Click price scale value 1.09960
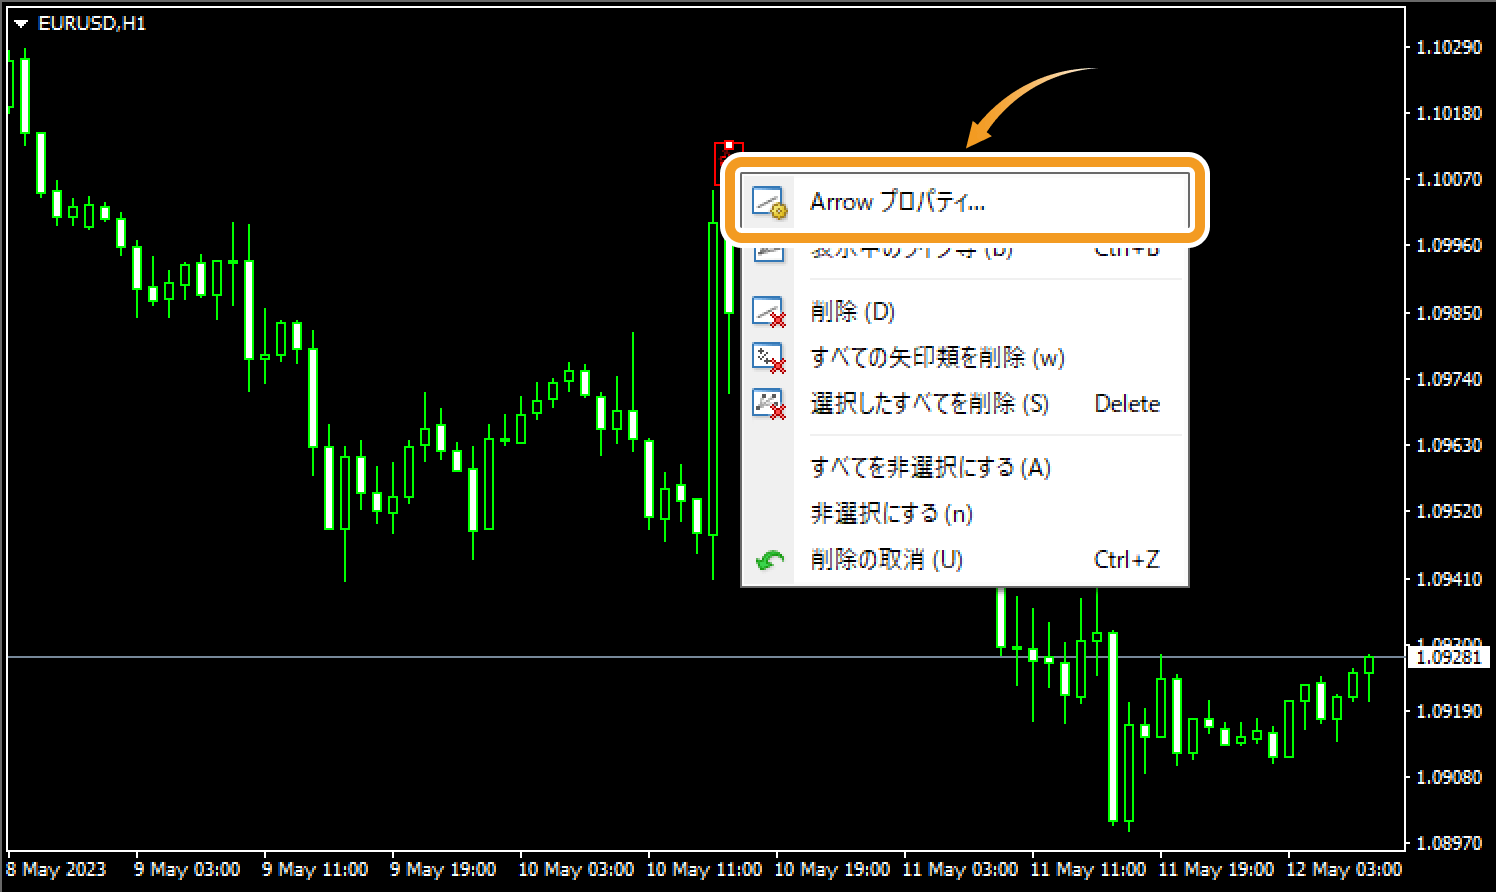Screen dimensions: 1496x892 click(1449, 245)
